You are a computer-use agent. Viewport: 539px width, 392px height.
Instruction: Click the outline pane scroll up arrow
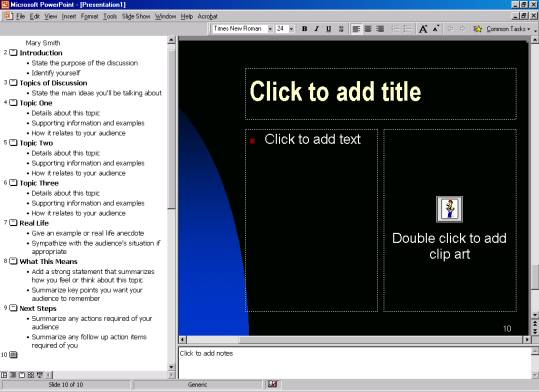[x=172, y=40]
